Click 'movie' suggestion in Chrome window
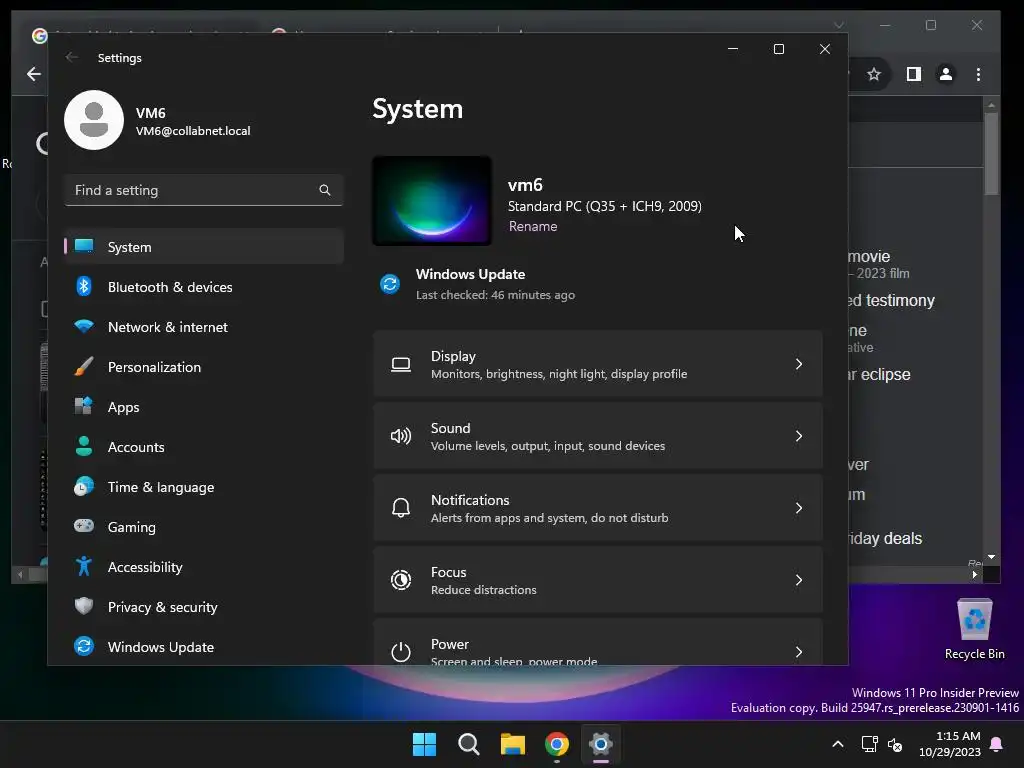Screen dimensions: 1024x768 [869, 256]
